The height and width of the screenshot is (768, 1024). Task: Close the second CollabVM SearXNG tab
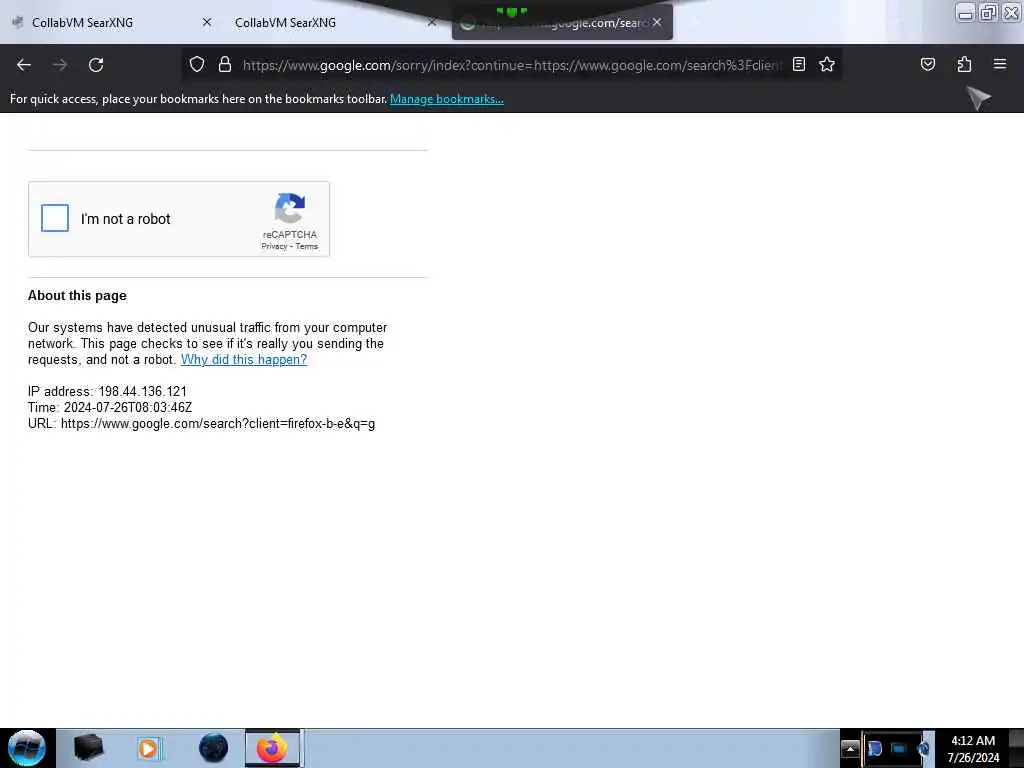(x=432, y=22)
